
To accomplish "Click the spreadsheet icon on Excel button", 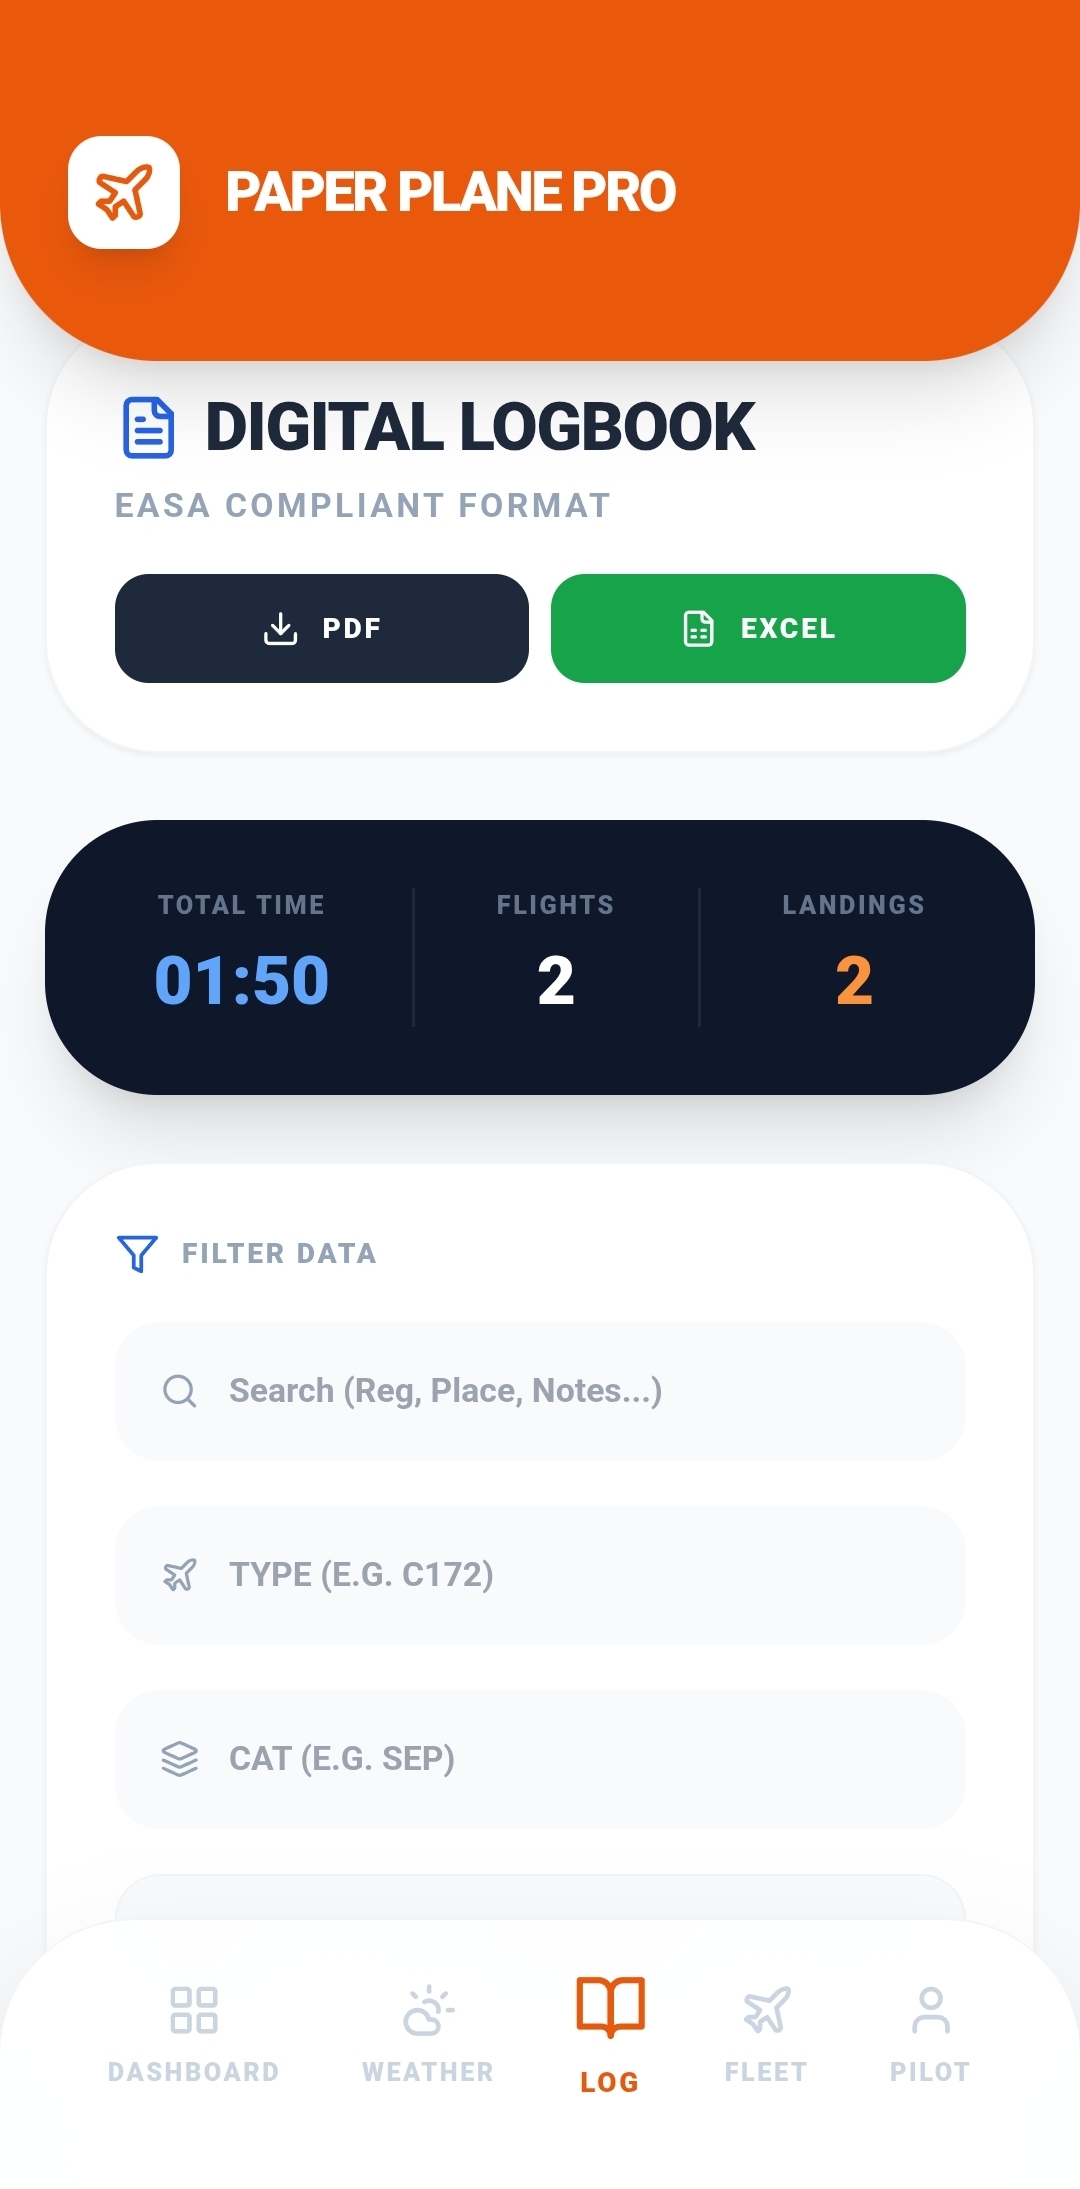I will coord(699,629).
